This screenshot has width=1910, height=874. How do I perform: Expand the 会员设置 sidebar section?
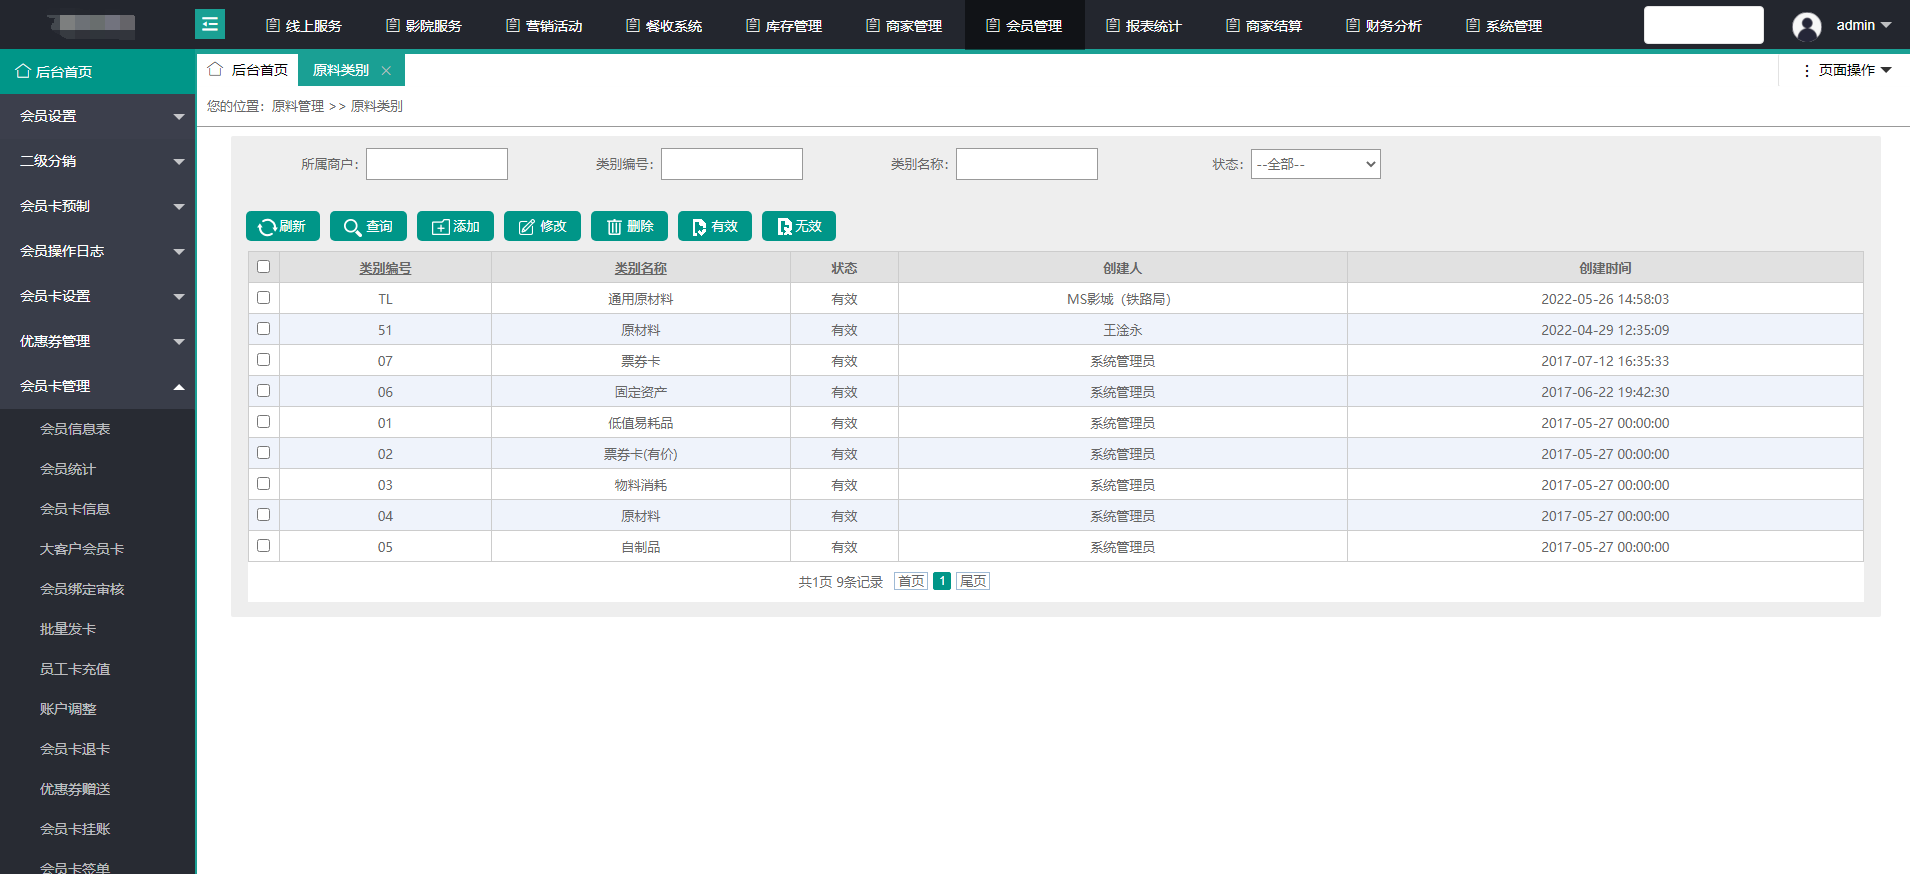97,116
